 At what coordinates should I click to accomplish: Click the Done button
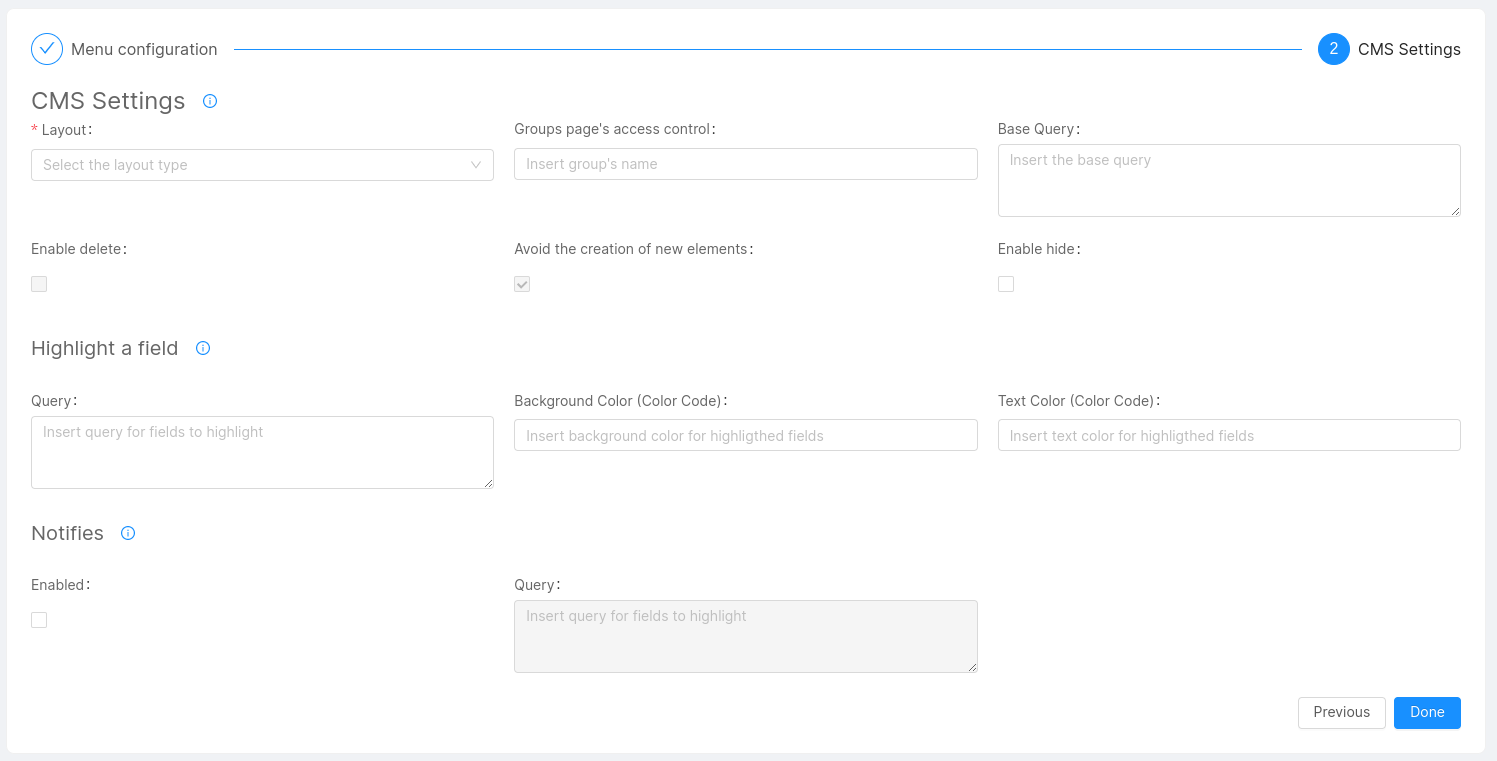coord(1427,712)
